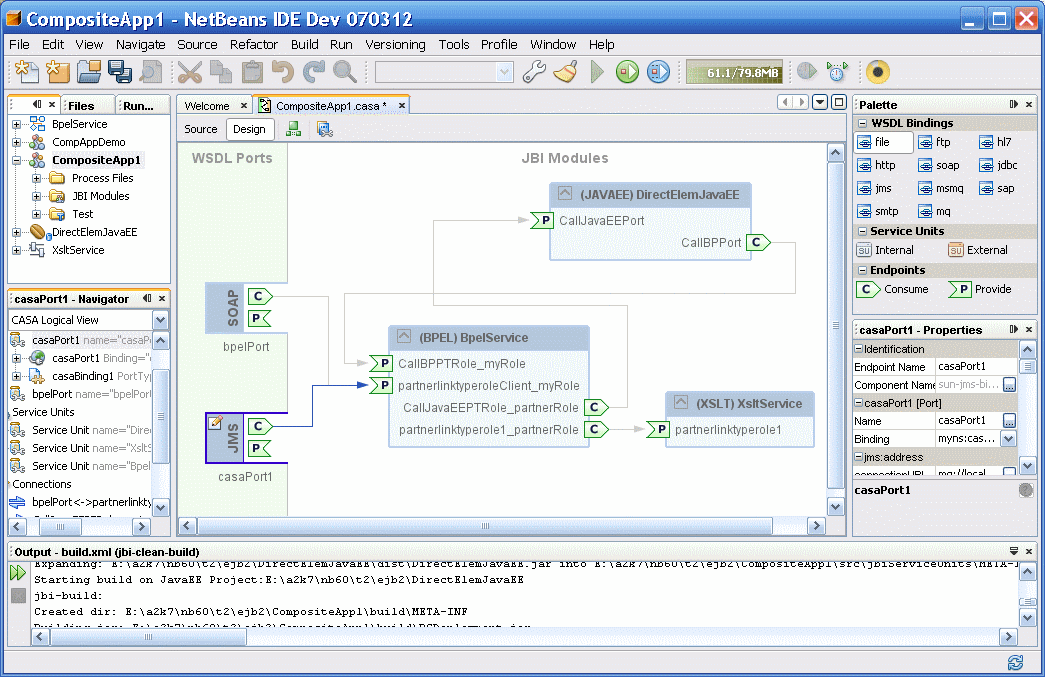
Task: Collapse the XsltService module box
Action: (680, 402)
